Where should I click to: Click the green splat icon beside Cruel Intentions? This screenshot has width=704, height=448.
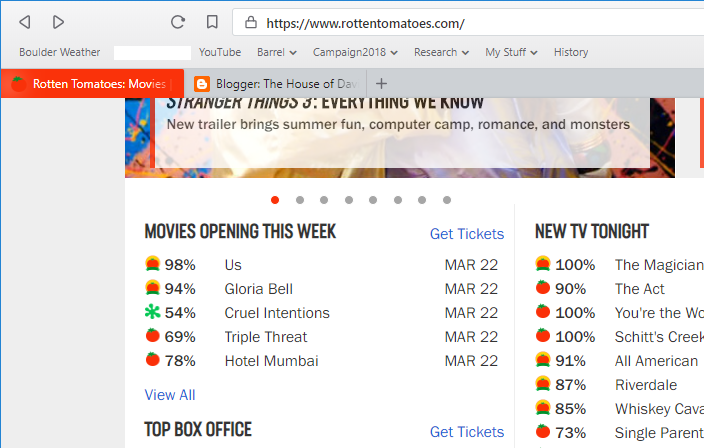(x=153, y=312)
